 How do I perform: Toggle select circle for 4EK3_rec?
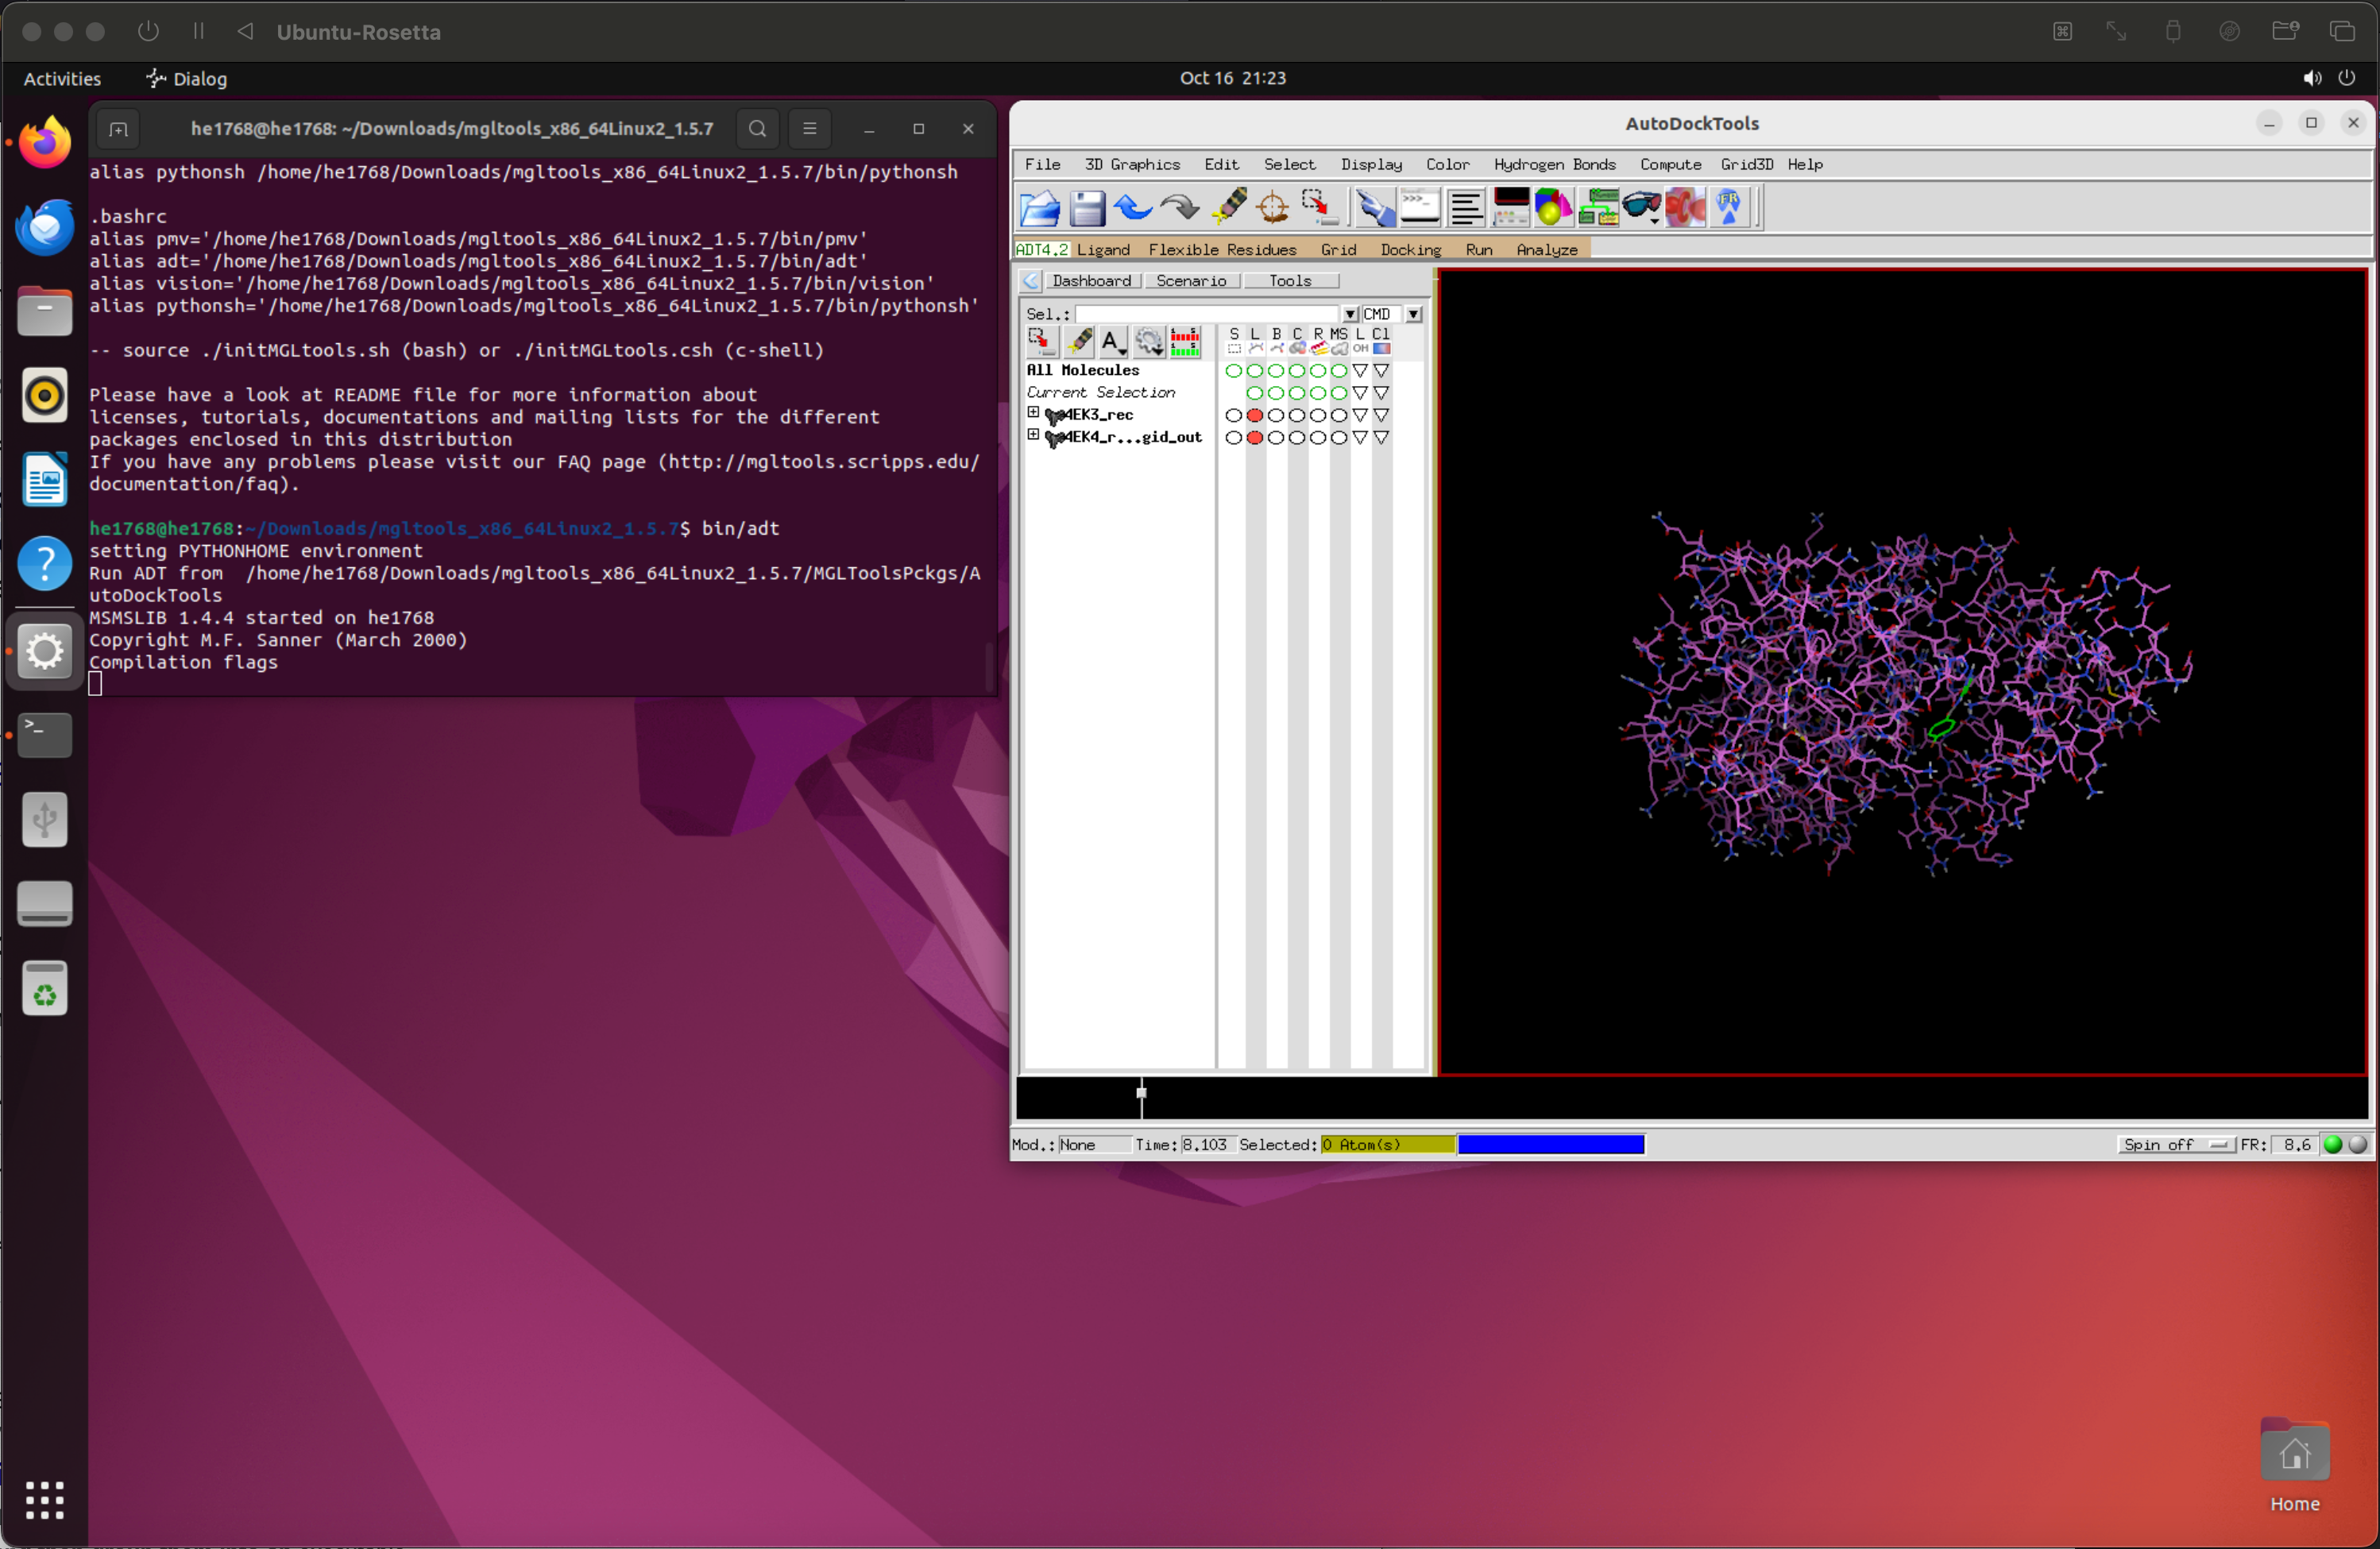coord(1233,415)
